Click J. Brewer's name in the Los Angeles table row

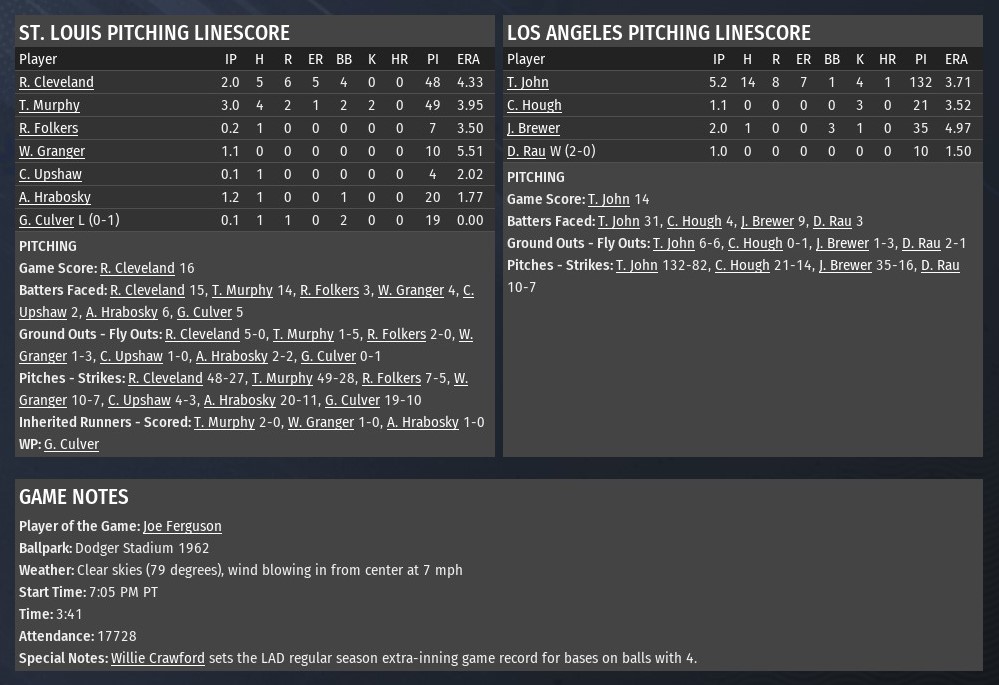tap(533, 128)
